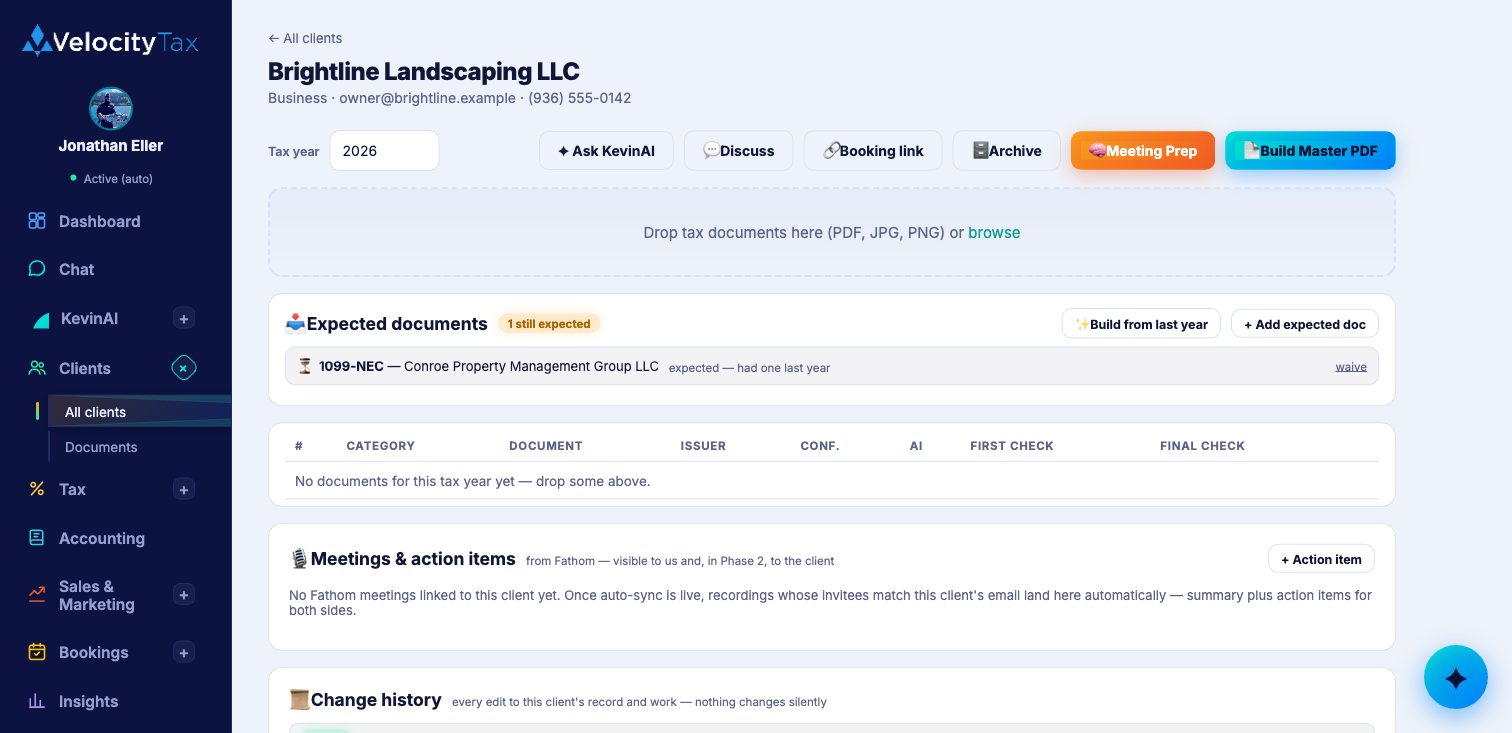1512x733 pixels.
Task: Click the Sales & Marketing chart icon
Action: point(37,595)
